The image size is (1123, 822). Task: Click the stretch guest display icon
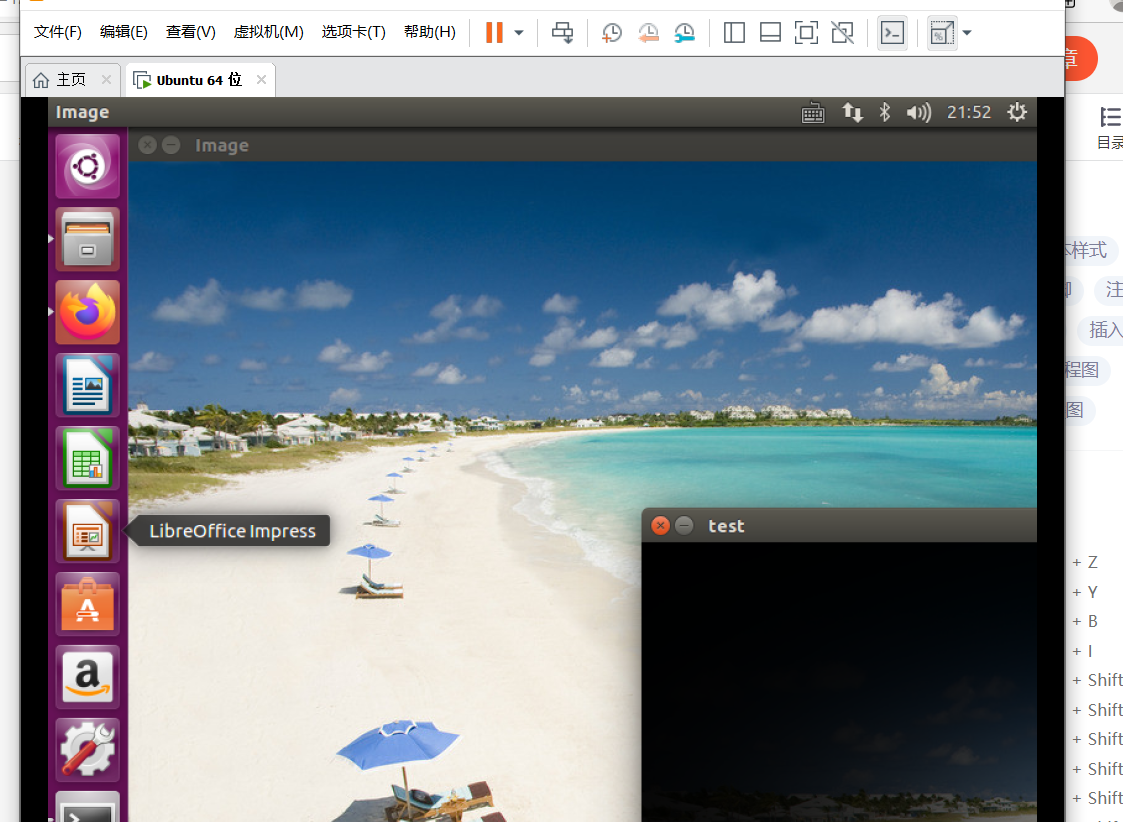pos(942,32)
